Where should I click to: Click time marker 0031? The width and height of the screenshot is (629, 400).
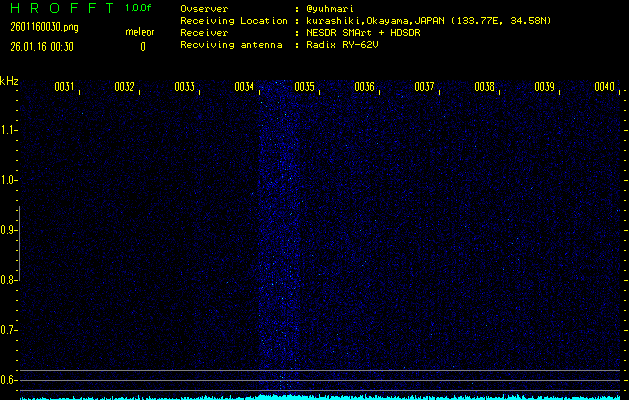[65, 87]
